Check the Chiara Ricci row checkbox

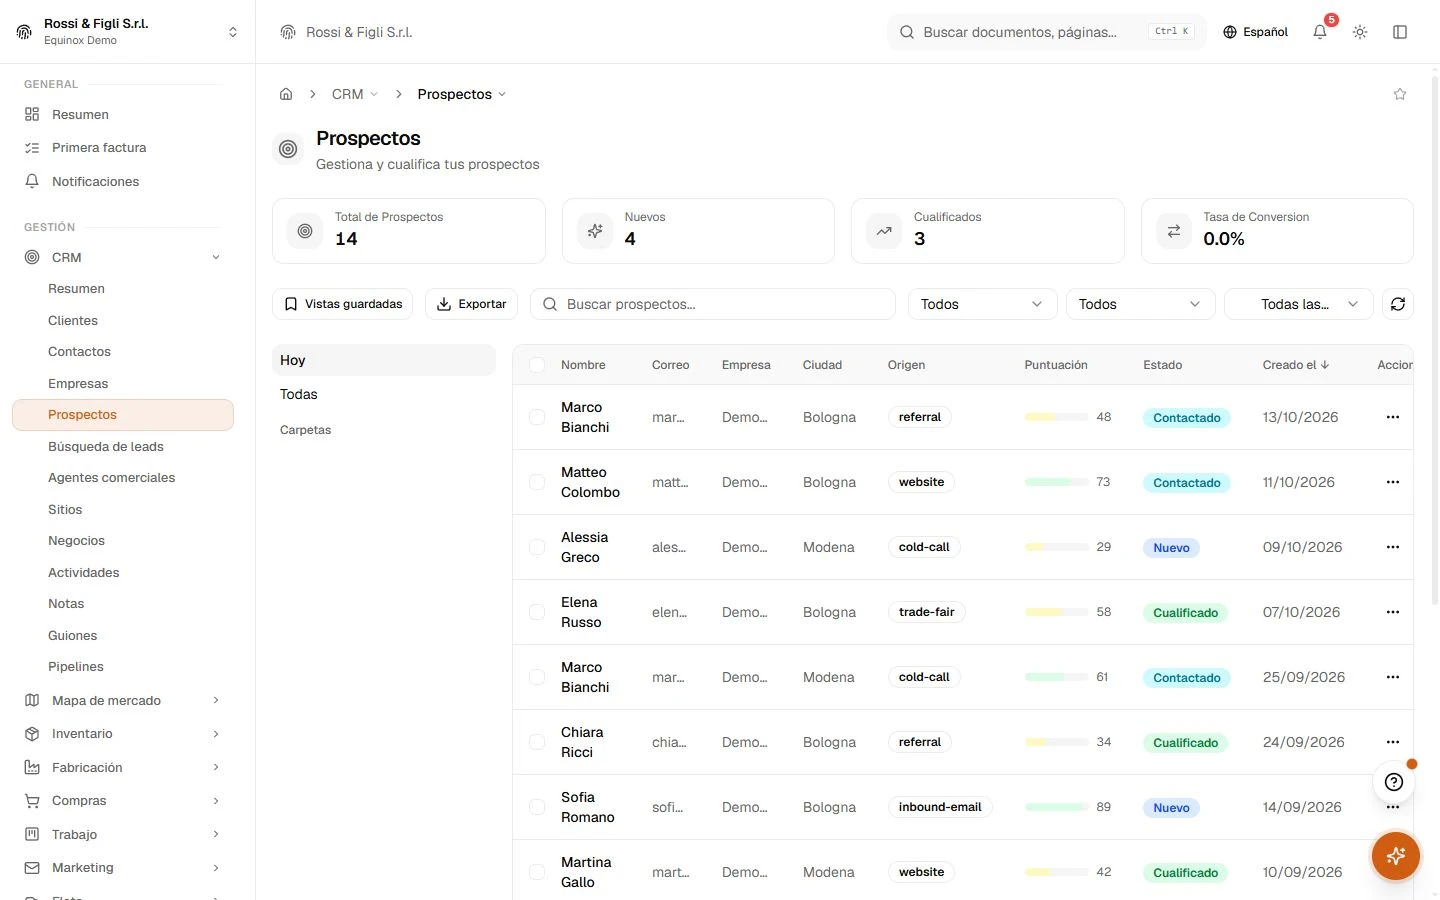coord(537,742)
